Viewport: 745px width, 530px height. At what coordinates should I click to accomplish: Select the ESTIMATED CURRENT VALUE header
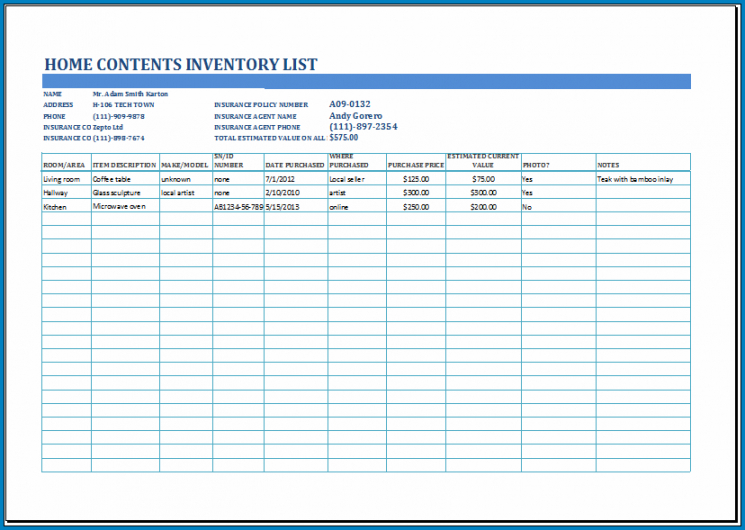pos(483,161)
